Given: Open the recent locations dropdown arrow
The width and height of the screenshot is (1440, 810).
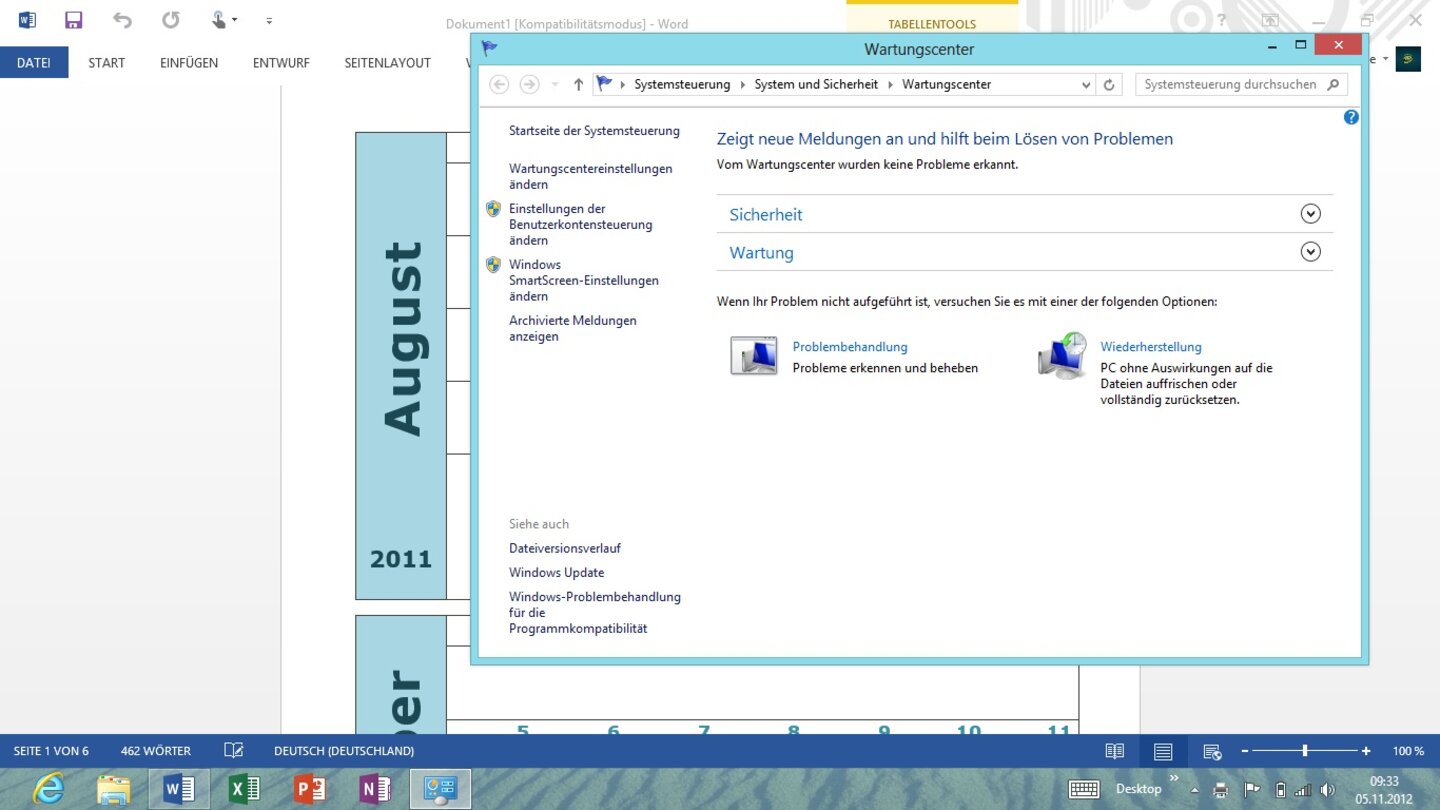Looking at the screenshot, I should [555, 85].
